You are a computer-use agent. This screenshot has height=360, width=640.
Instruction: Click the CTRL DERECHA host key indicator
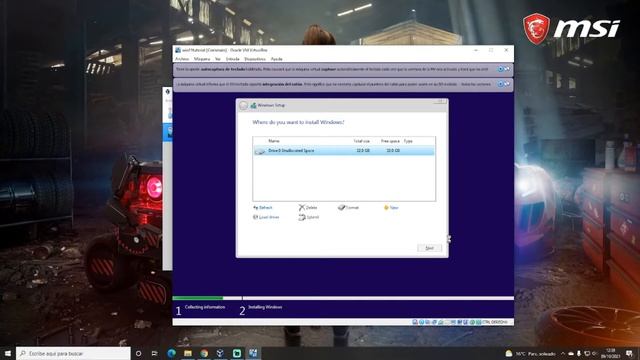[x=495, y=322]
